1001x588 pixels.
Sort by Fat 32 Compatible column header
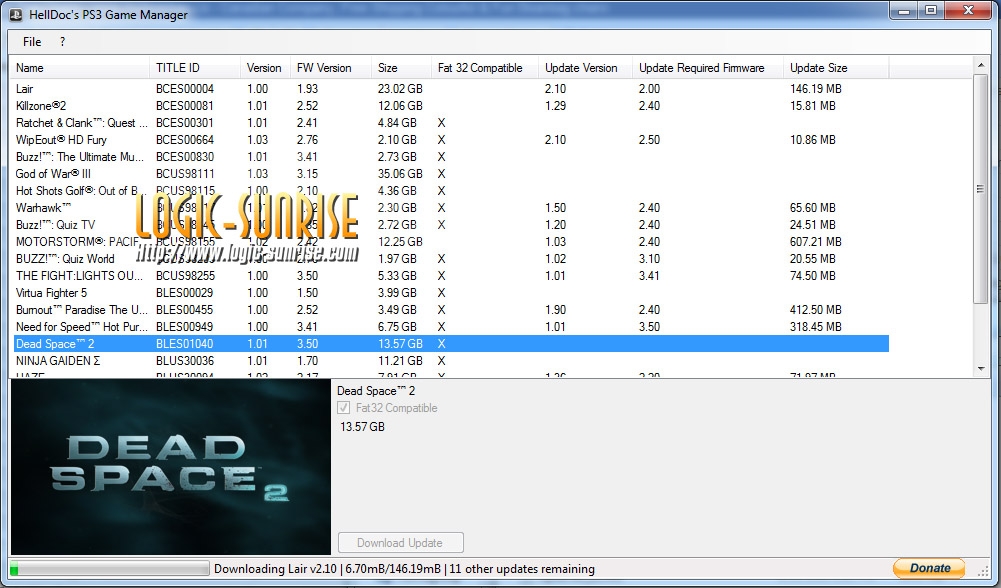click(485, 68)
